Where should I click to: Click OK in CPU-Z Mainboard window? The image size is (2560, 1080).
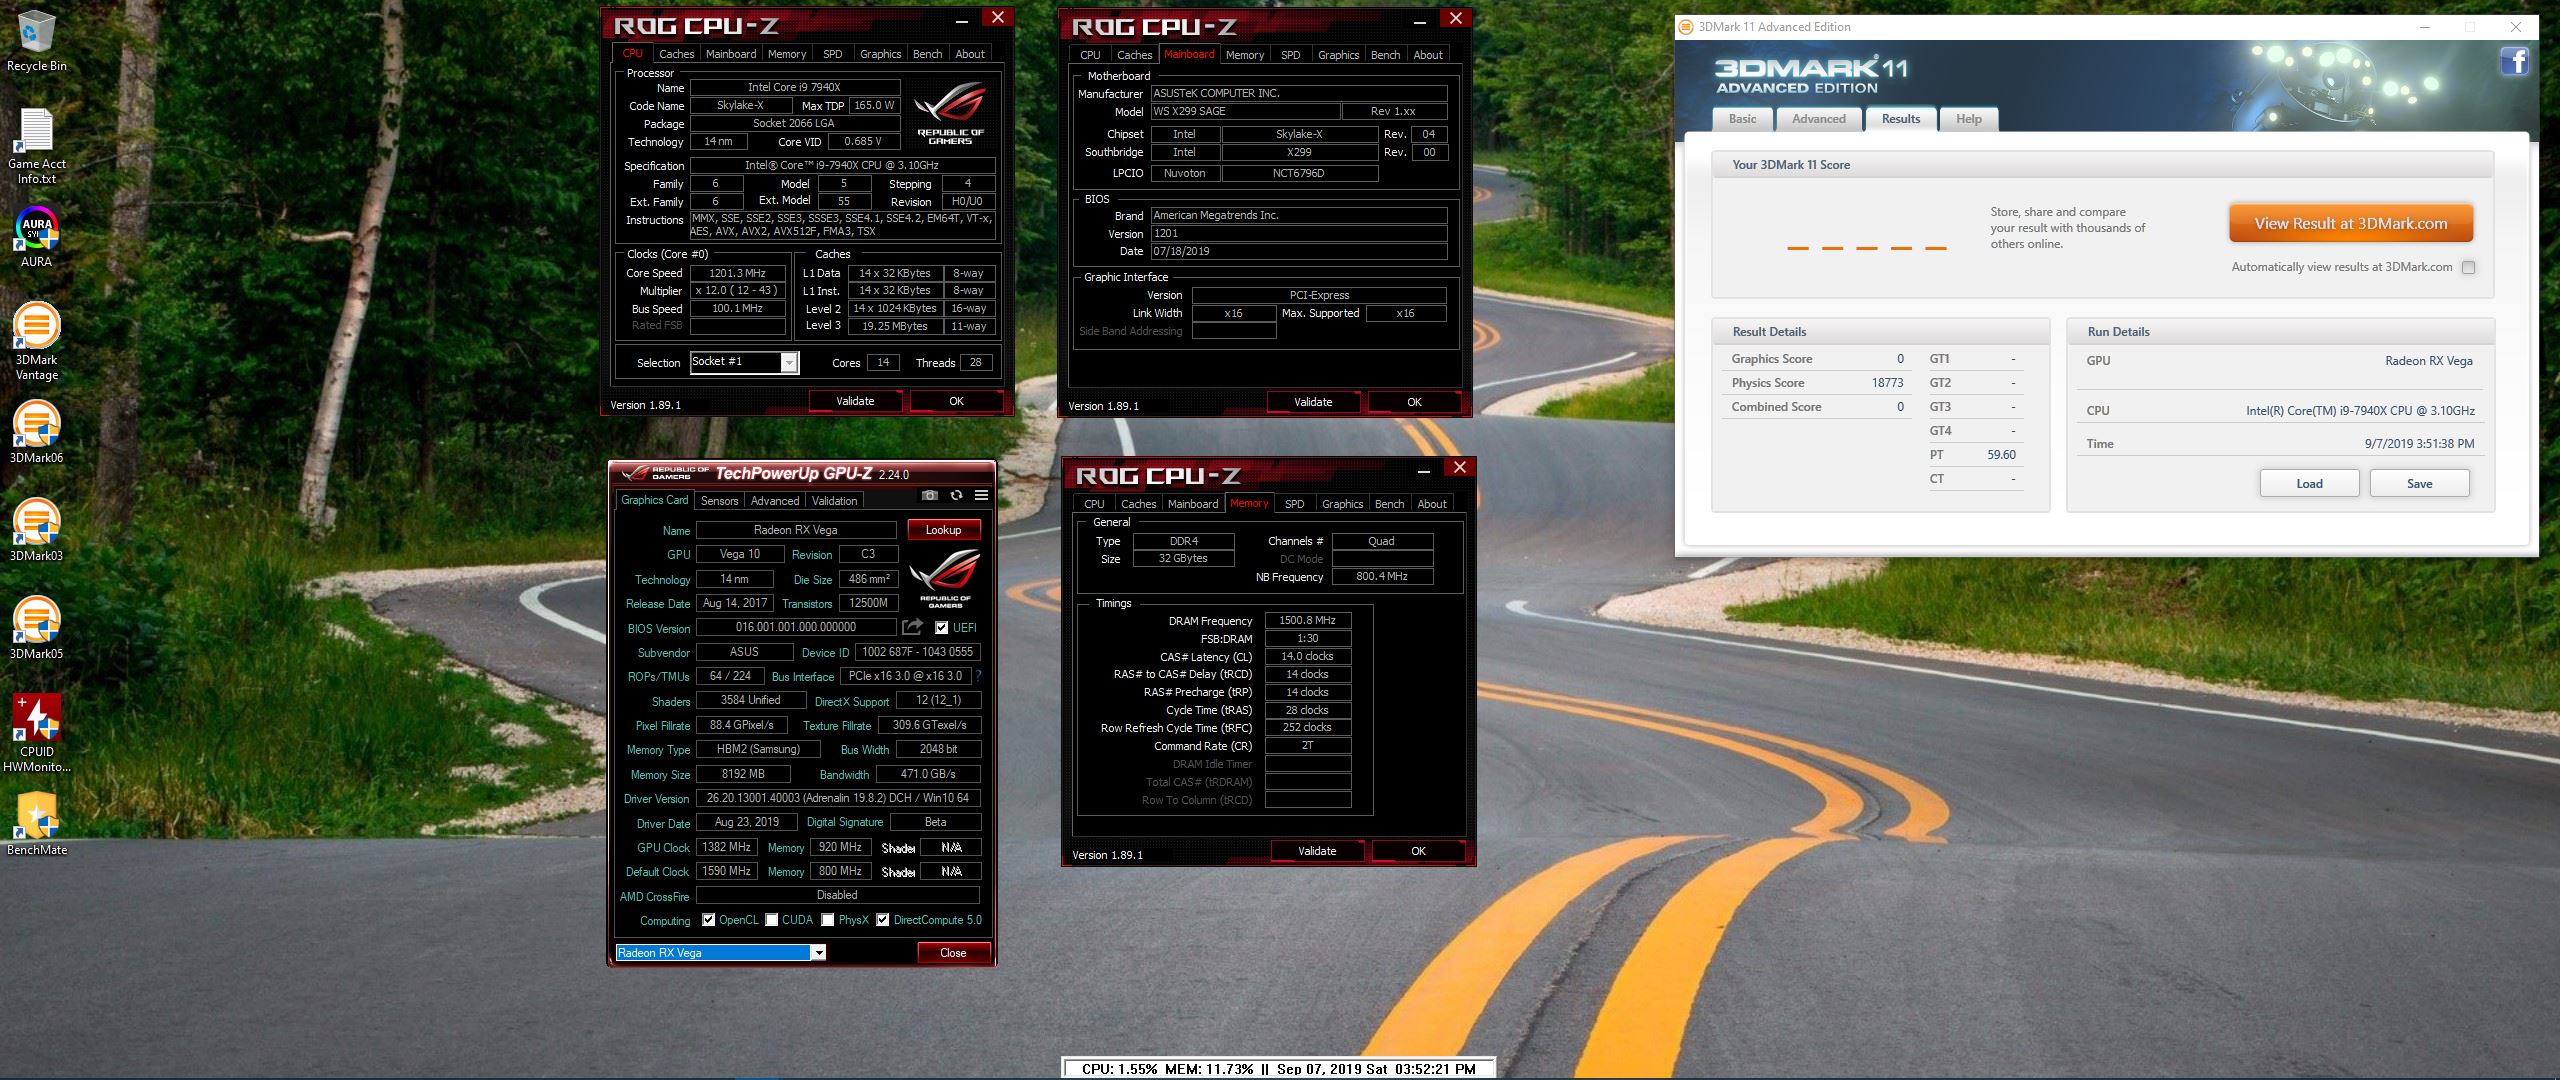(1414, 402)
